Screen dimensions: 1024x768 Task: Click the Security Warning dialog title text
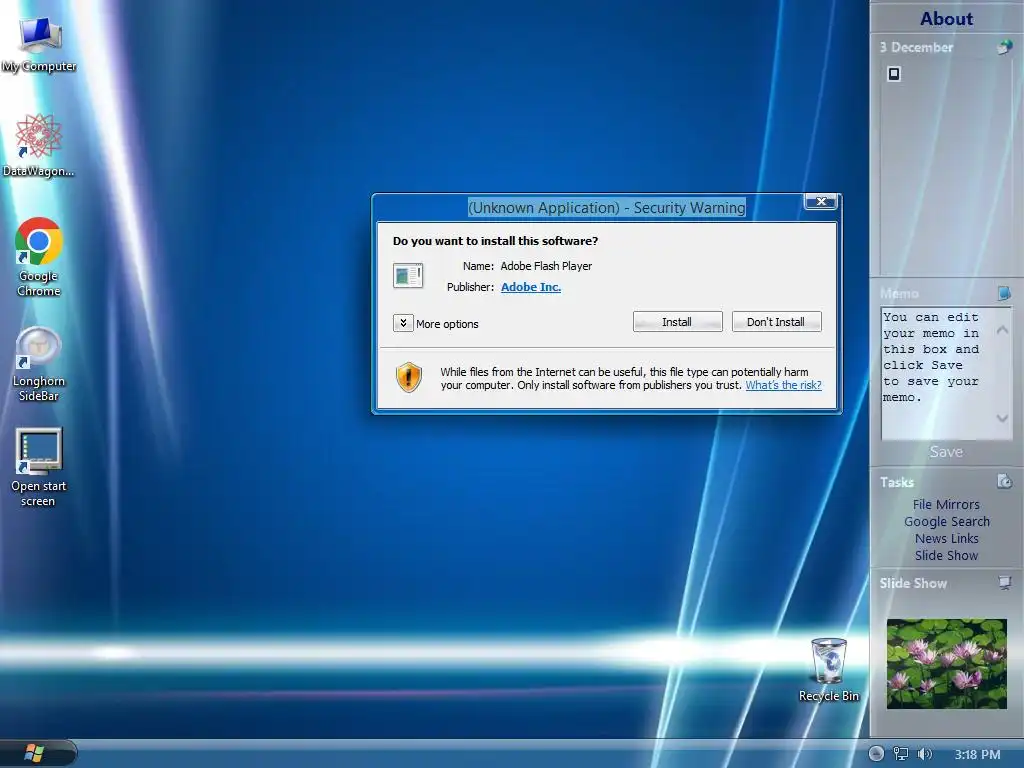[x=607, y=208]
